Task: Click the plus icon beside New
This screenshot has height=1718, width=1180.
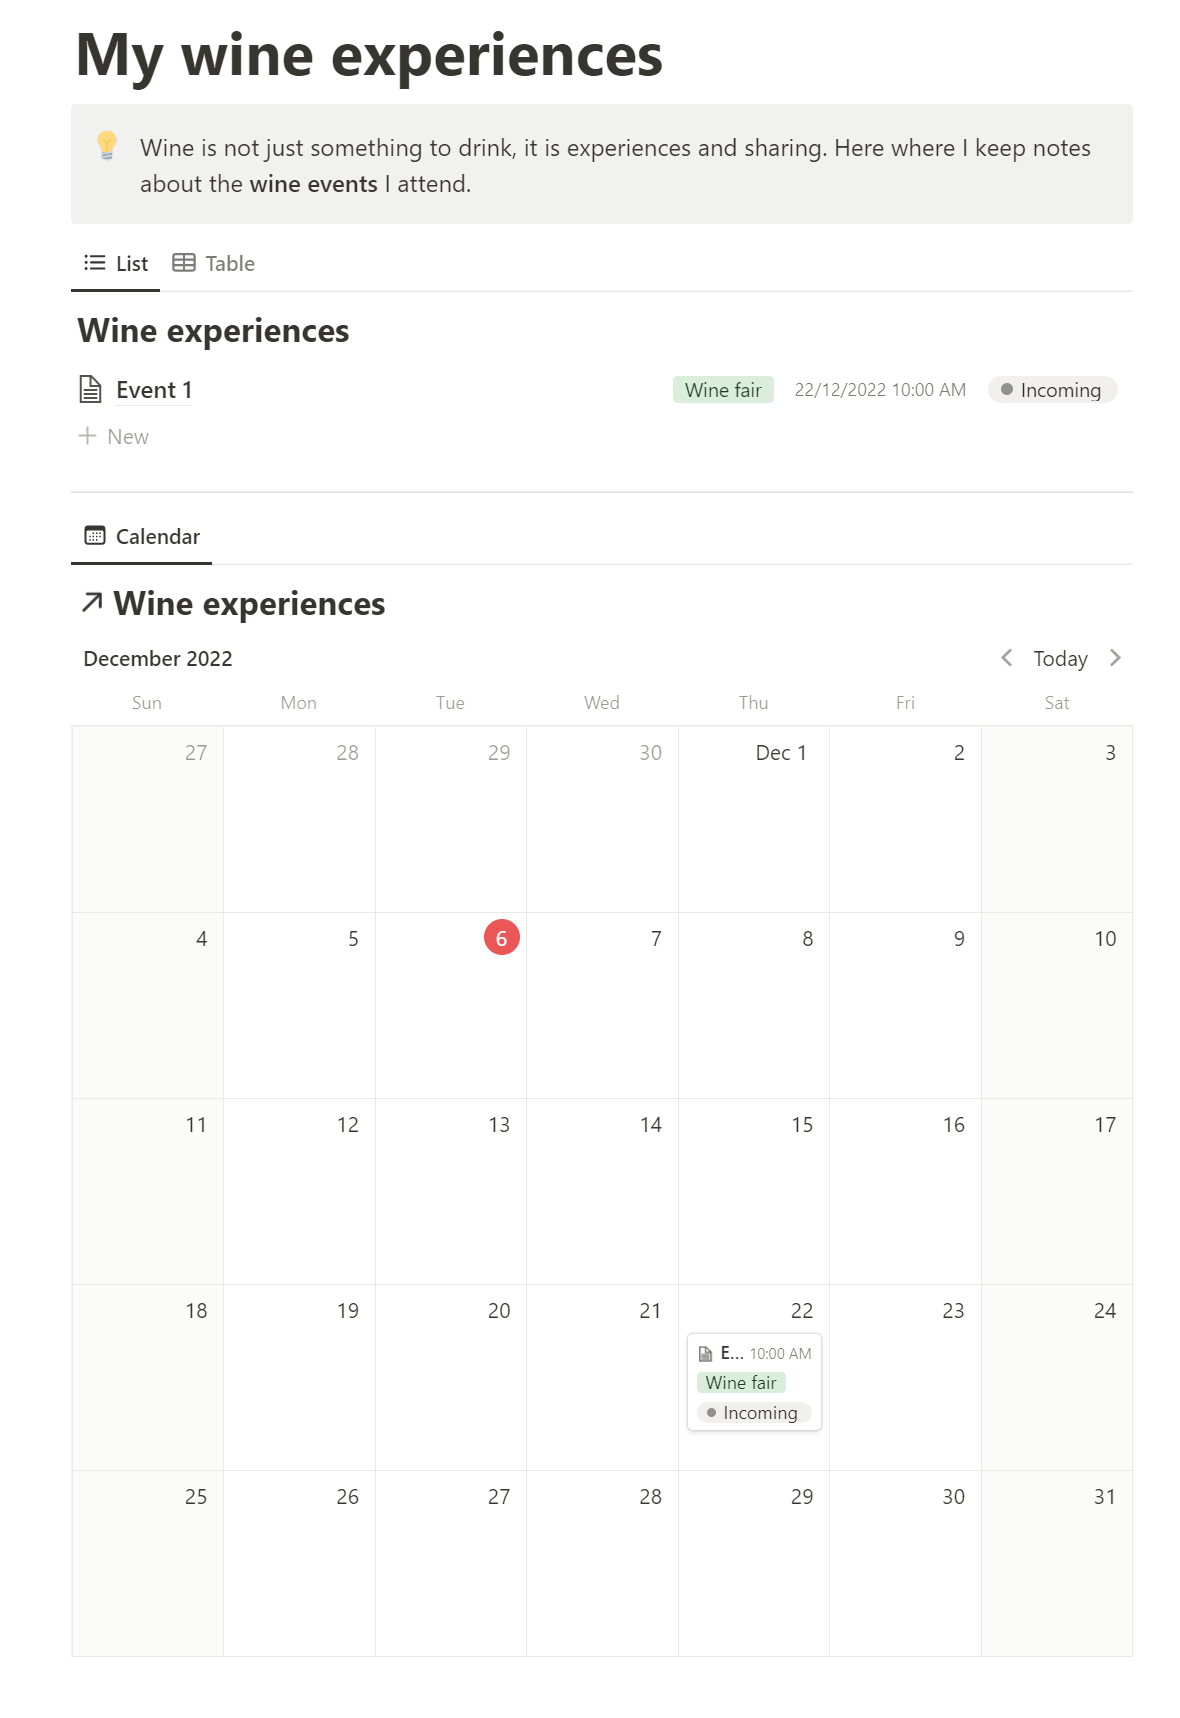Action: [87, 436]
